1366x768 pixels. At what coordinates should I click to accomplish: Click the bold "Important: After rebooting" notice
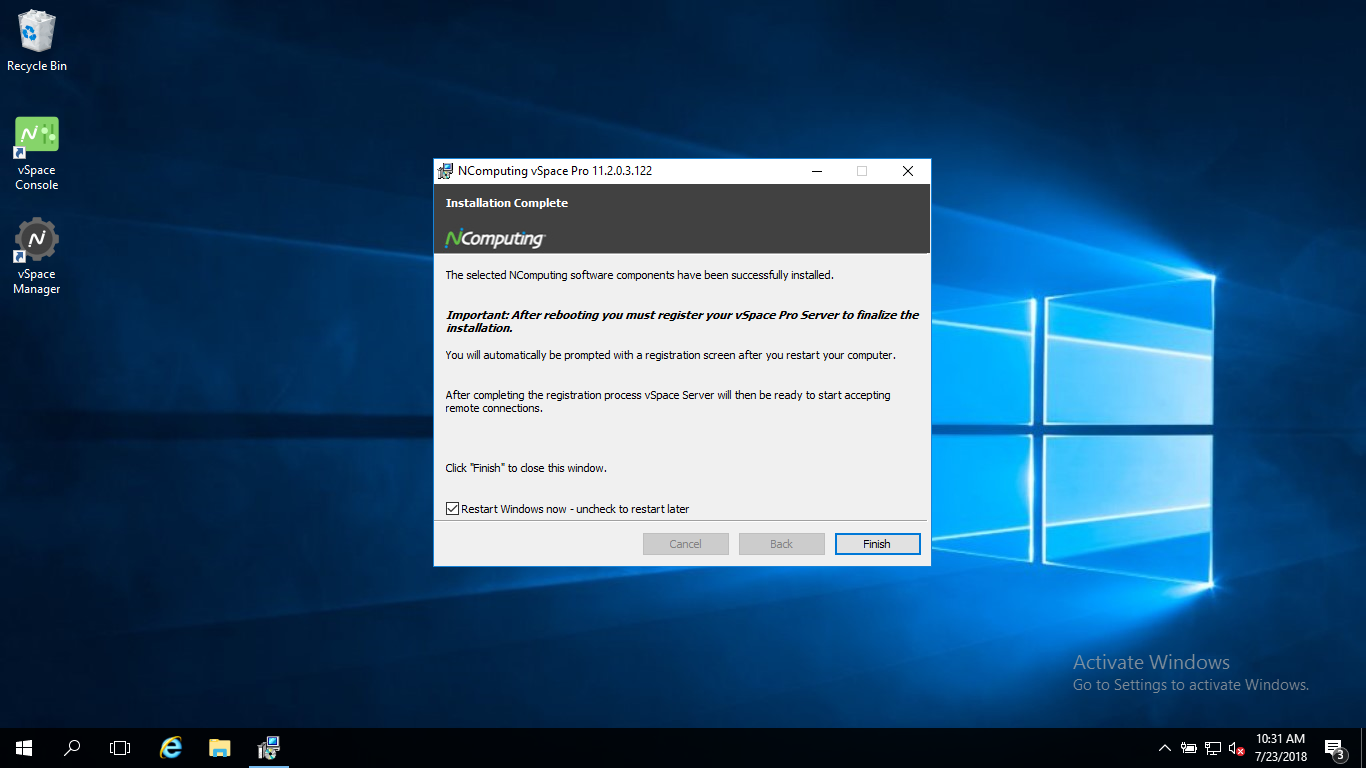[682, 321]
